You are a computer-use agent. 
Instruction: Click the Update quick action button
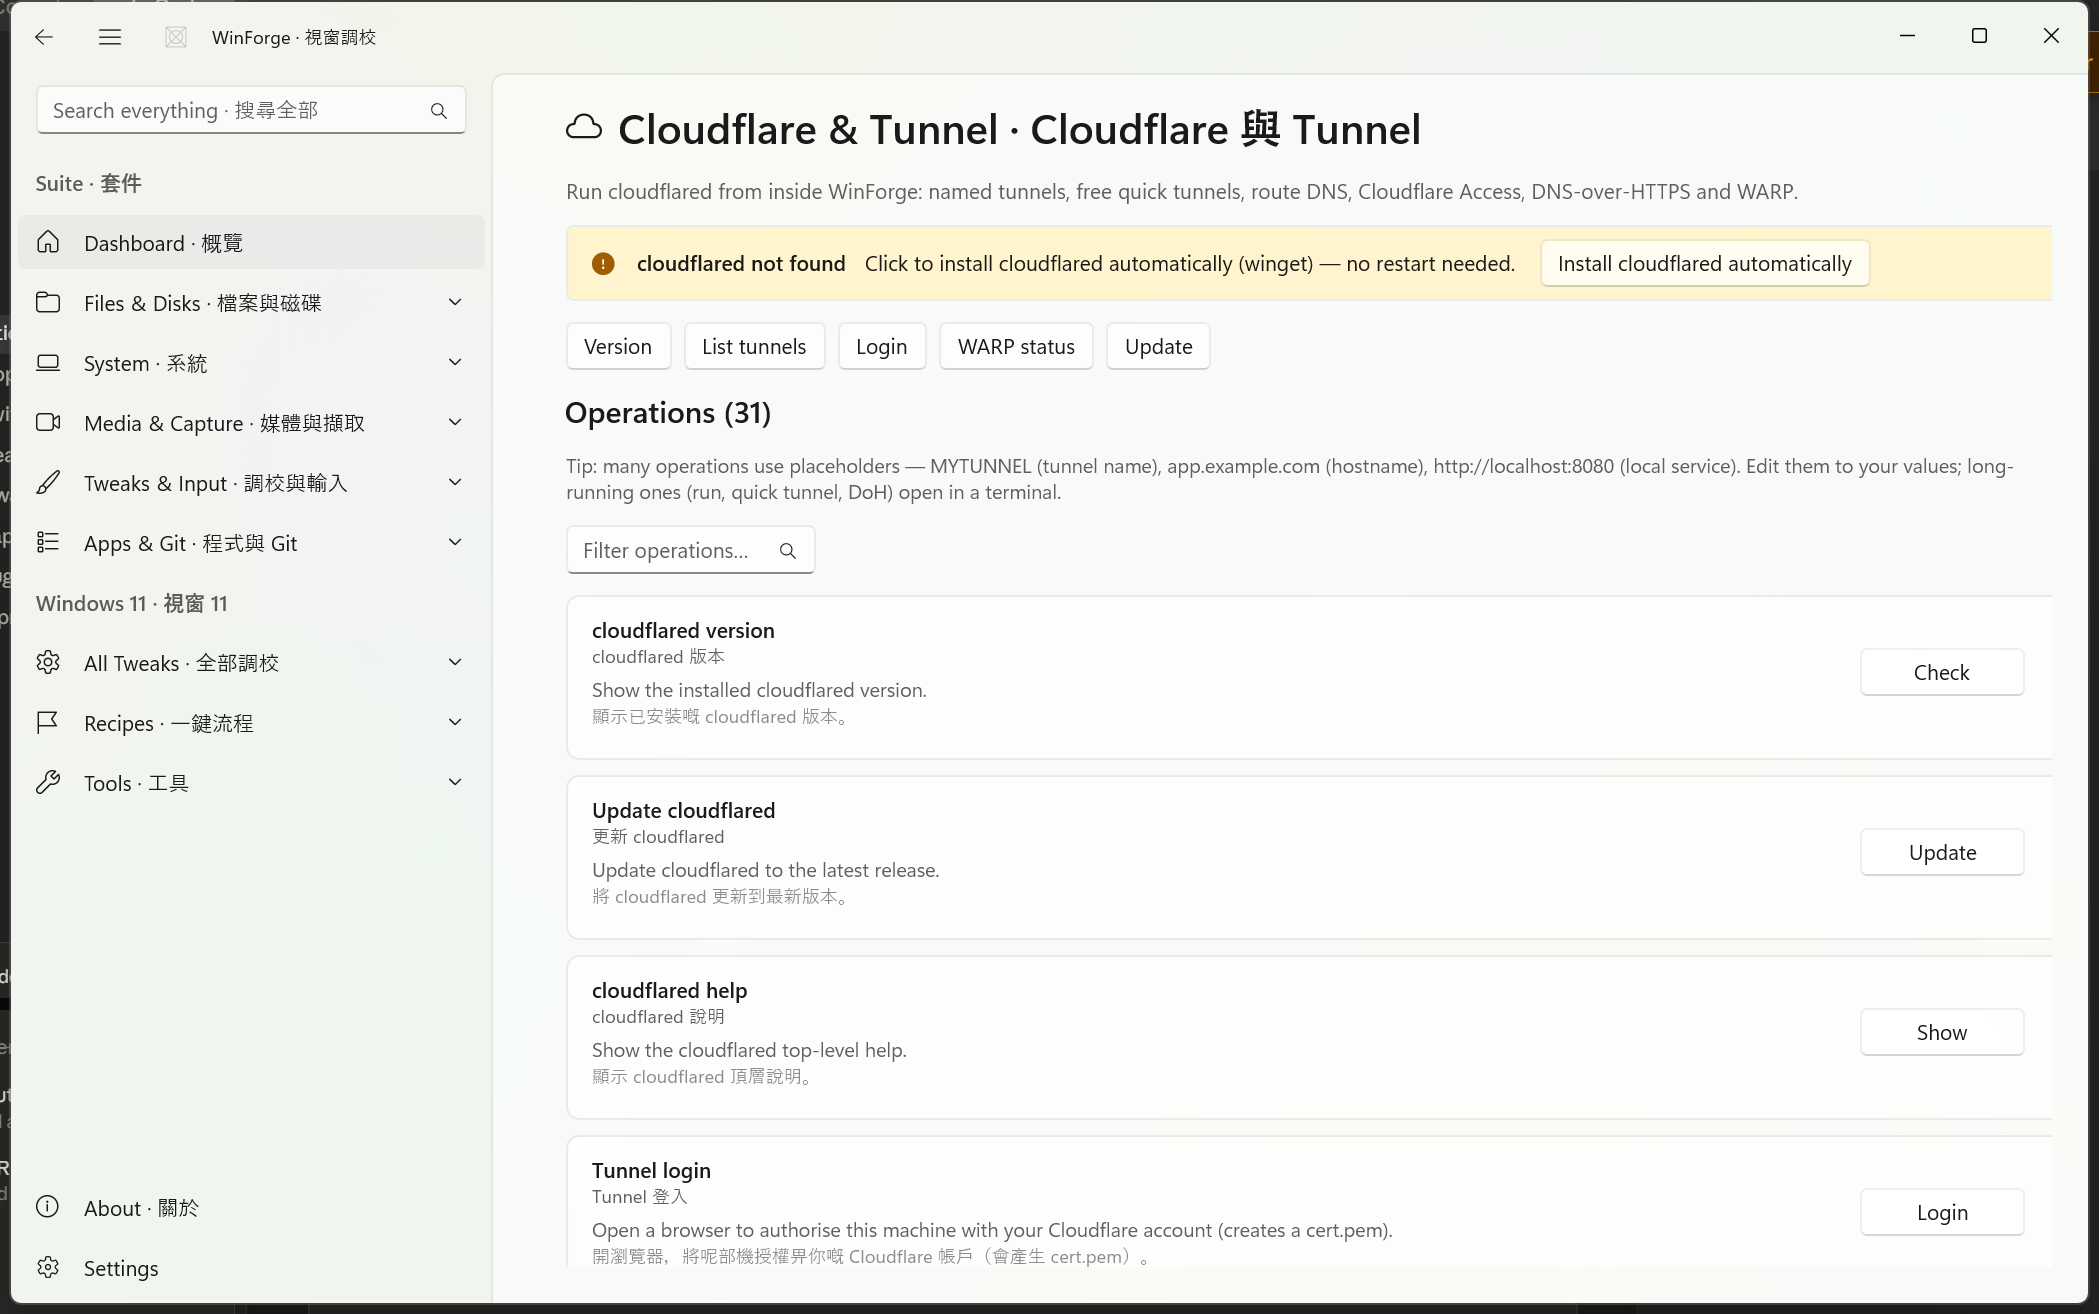click(1158, 346)
